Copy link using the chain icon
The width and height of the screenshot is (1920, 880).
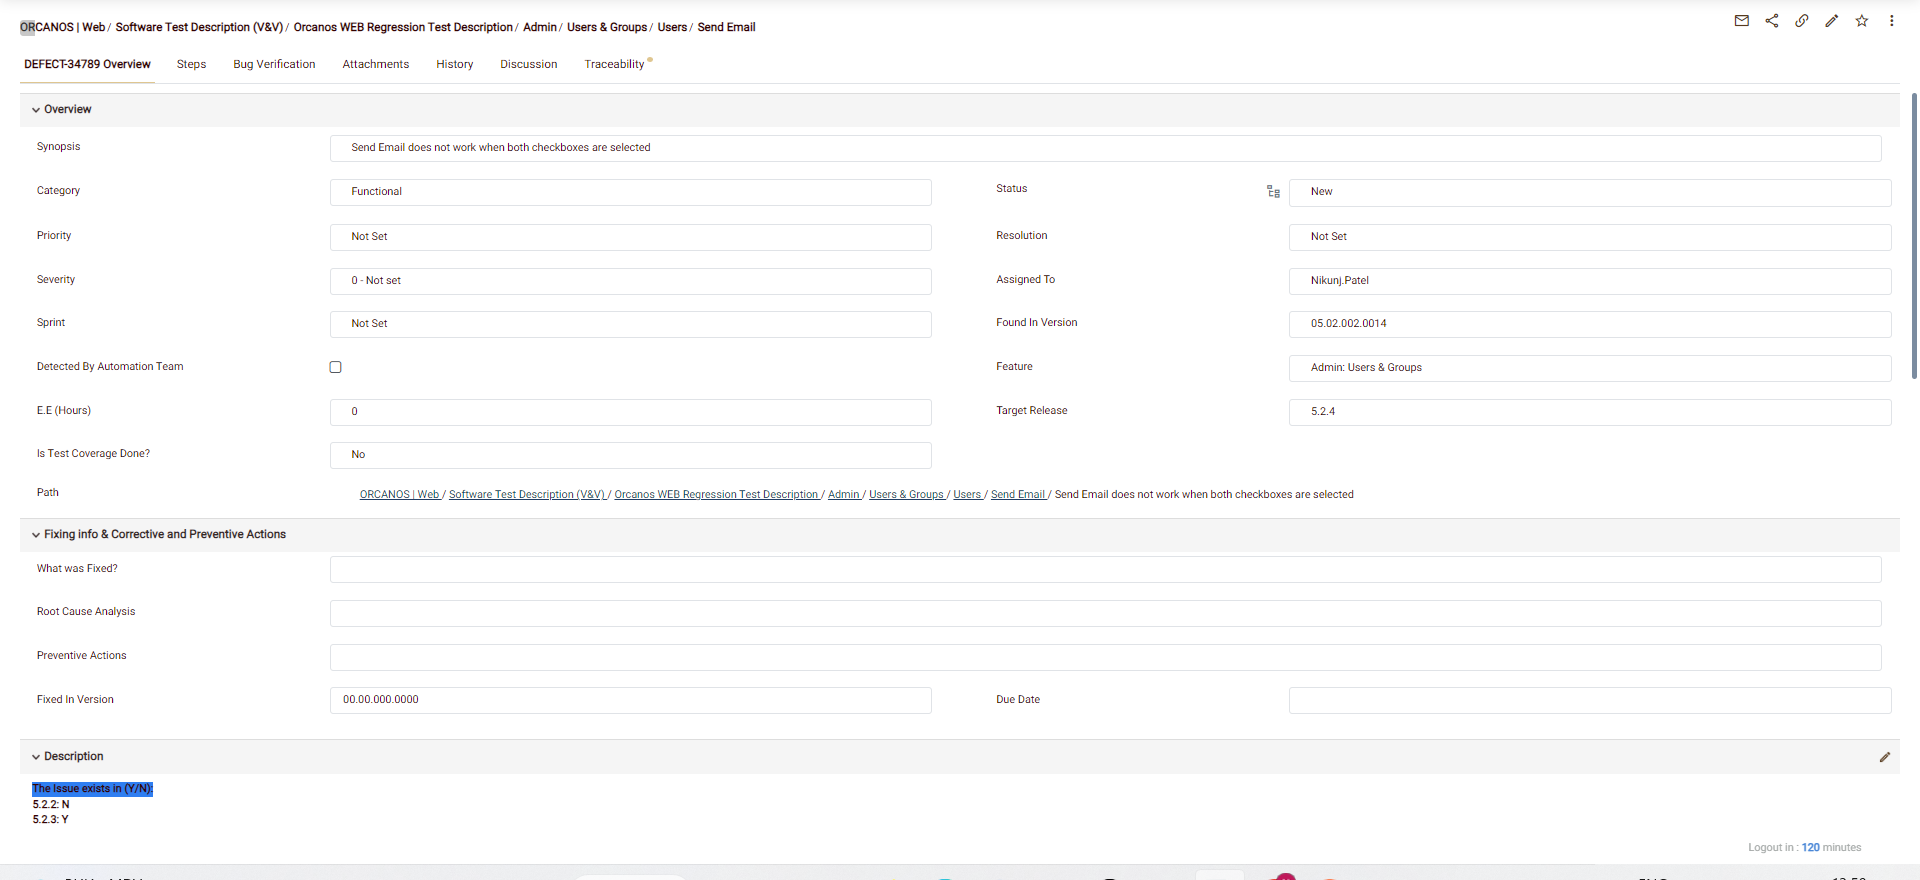[1801, 21]
